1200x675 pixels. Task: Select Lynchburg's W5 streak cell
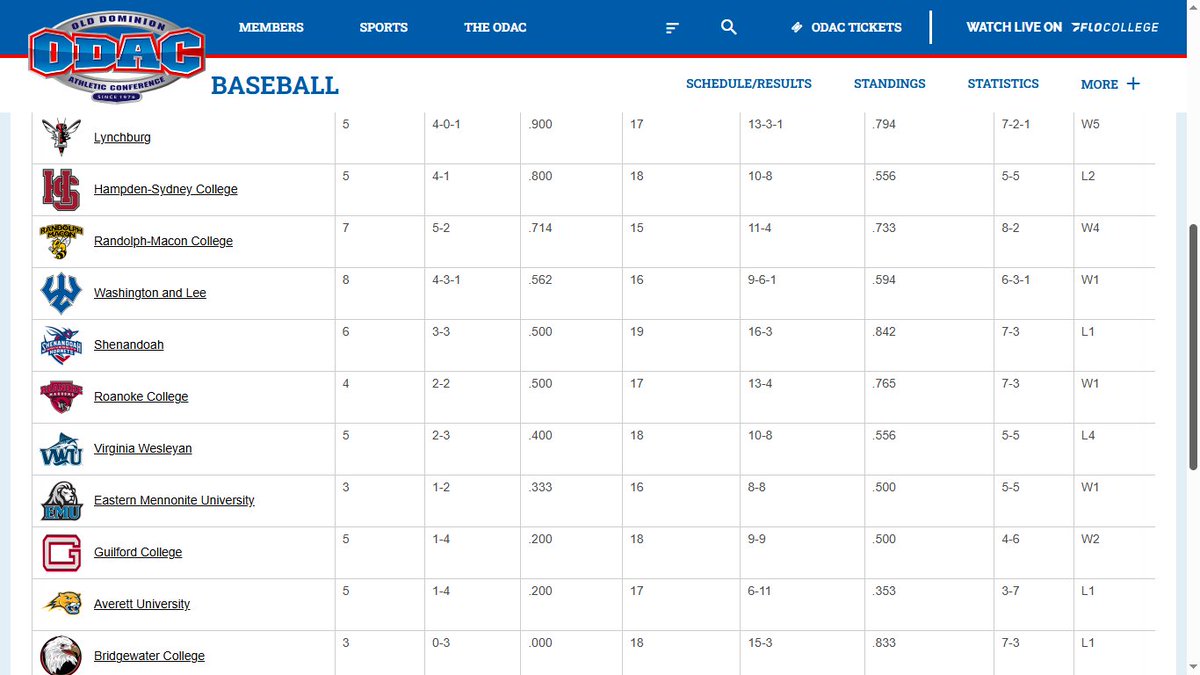[1090, 124]
